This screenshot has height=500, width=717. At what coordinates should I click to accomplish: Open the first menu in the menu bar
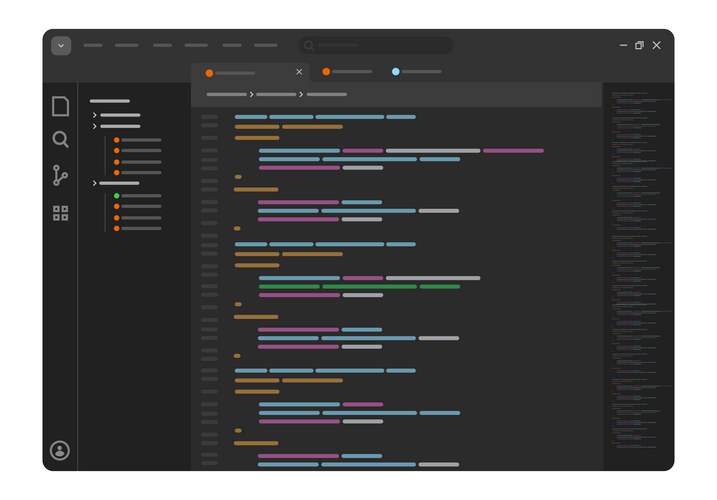tap(93, 45)
